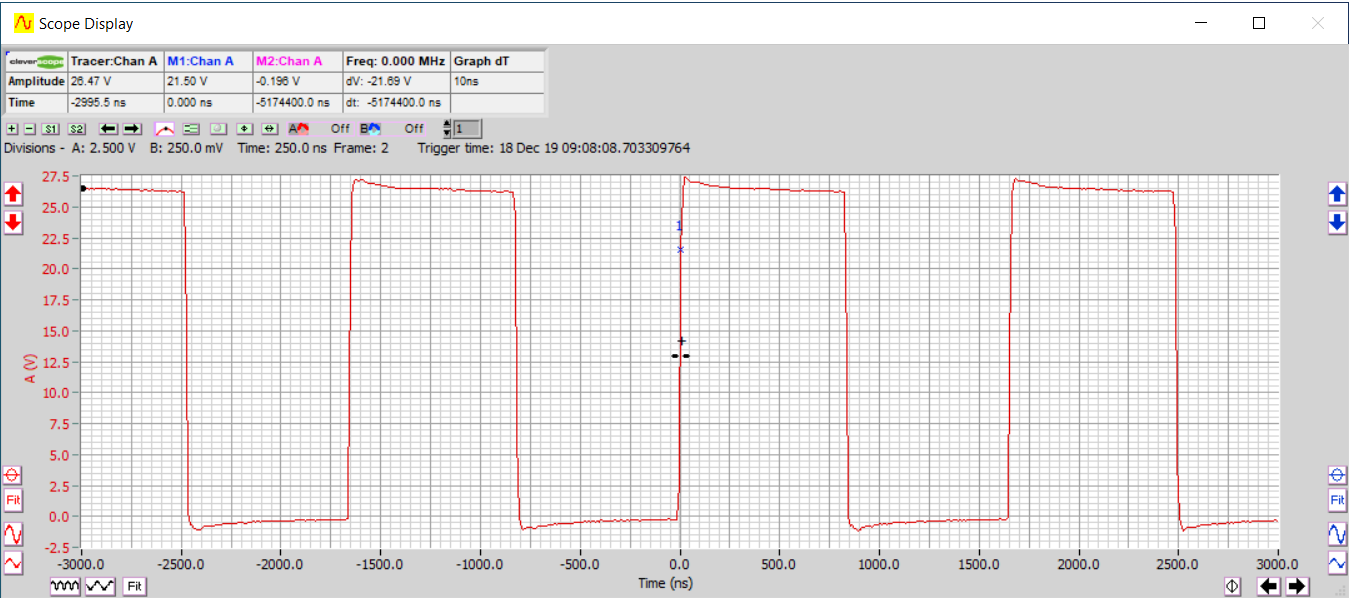Click the minus zoom-out toolbar button
The image size is (1349, 599).
point(30,129)
